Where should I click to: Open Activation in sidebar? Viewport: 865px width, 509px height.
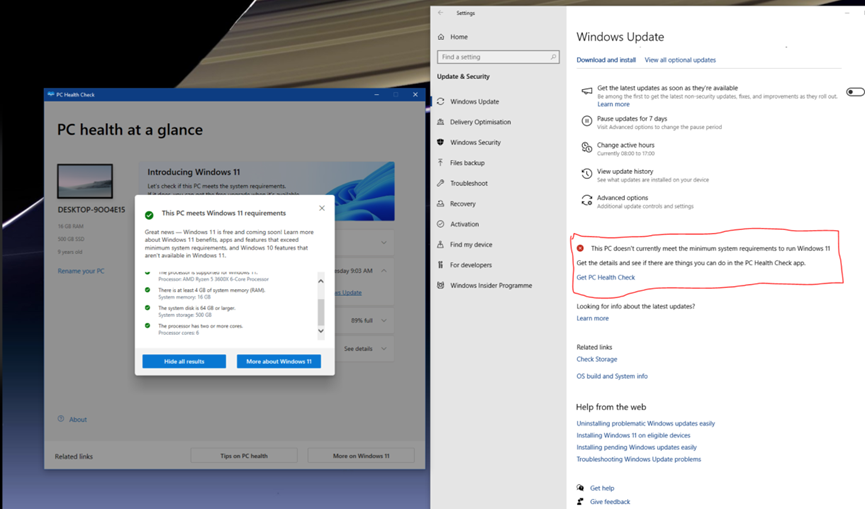pyautogui.click(x=464, y=224)
